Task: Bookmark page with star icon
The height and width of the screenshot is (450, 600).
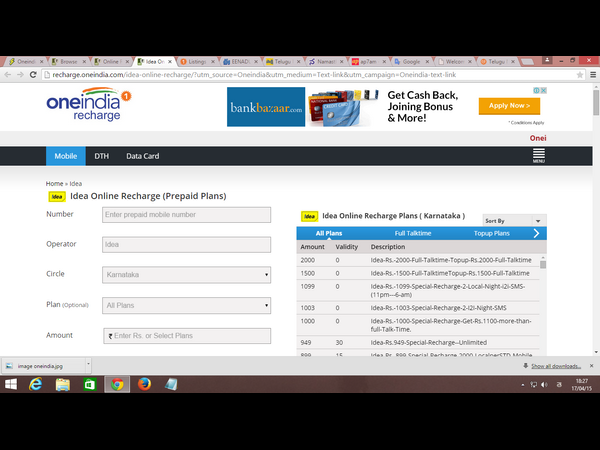Action: point(580,75)
